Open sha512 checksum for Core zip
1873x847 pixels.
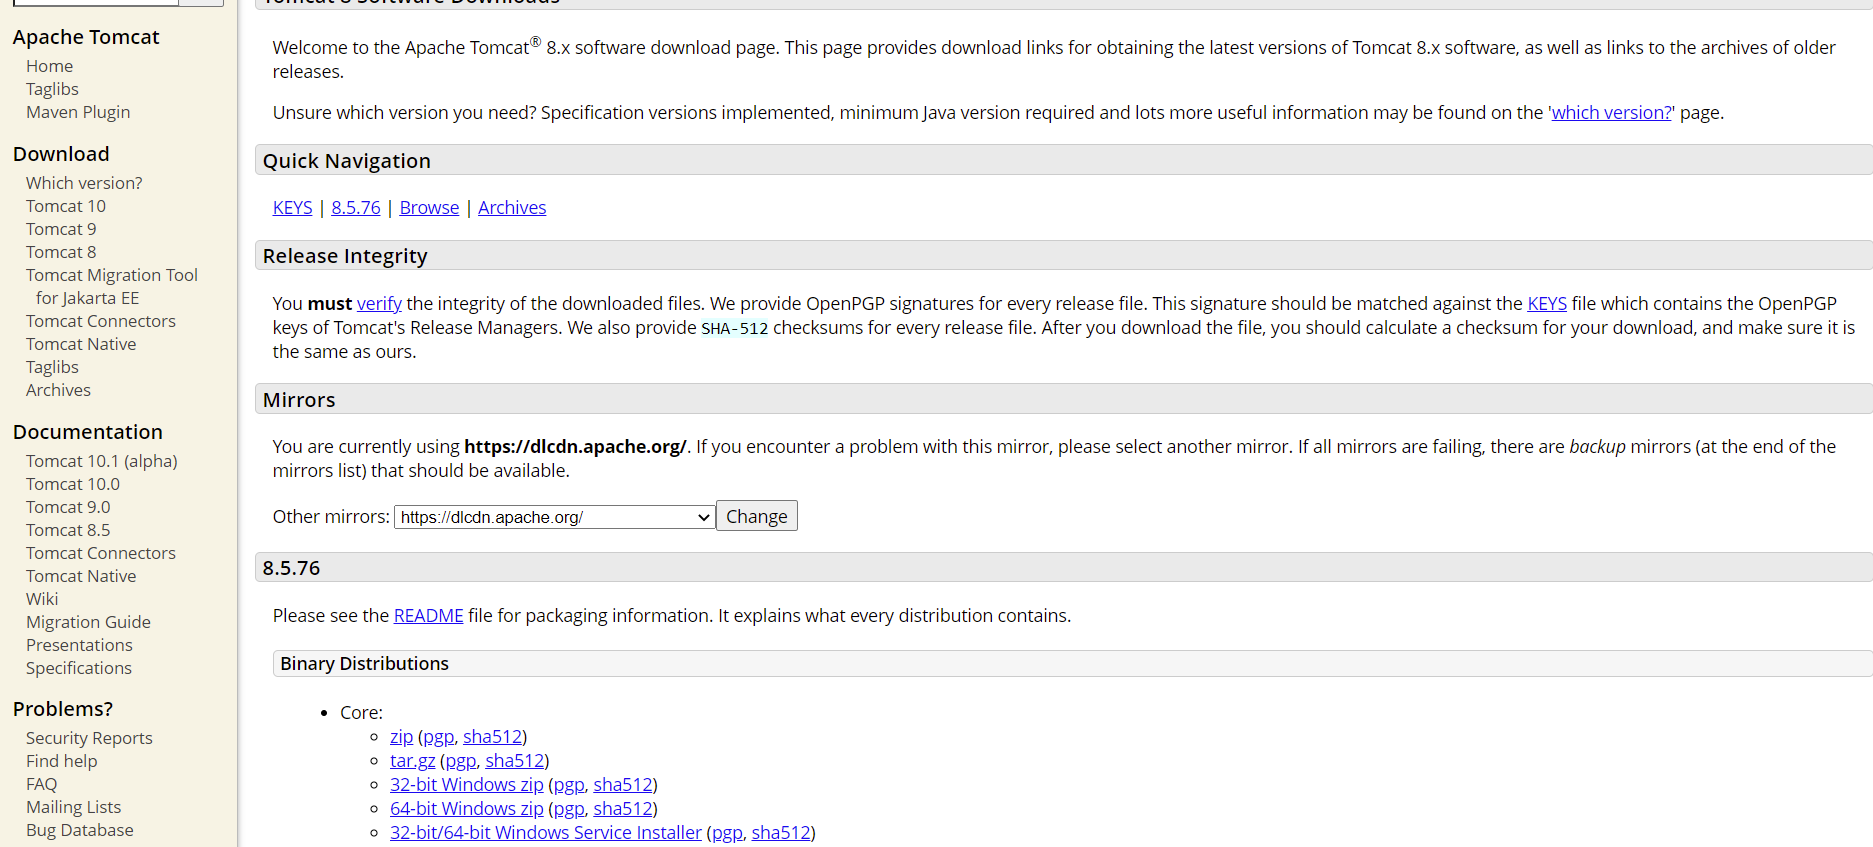492,737
